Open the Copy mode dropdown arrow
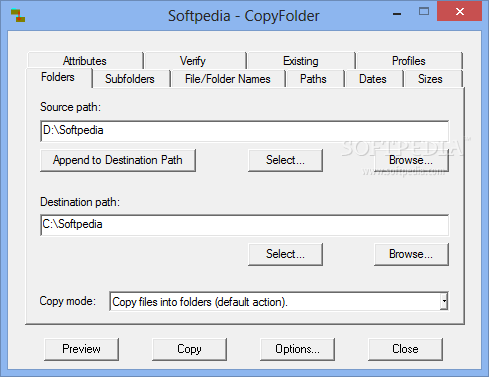Image resolution: width=489 pixels, height=377 pixels. [444, 302]
